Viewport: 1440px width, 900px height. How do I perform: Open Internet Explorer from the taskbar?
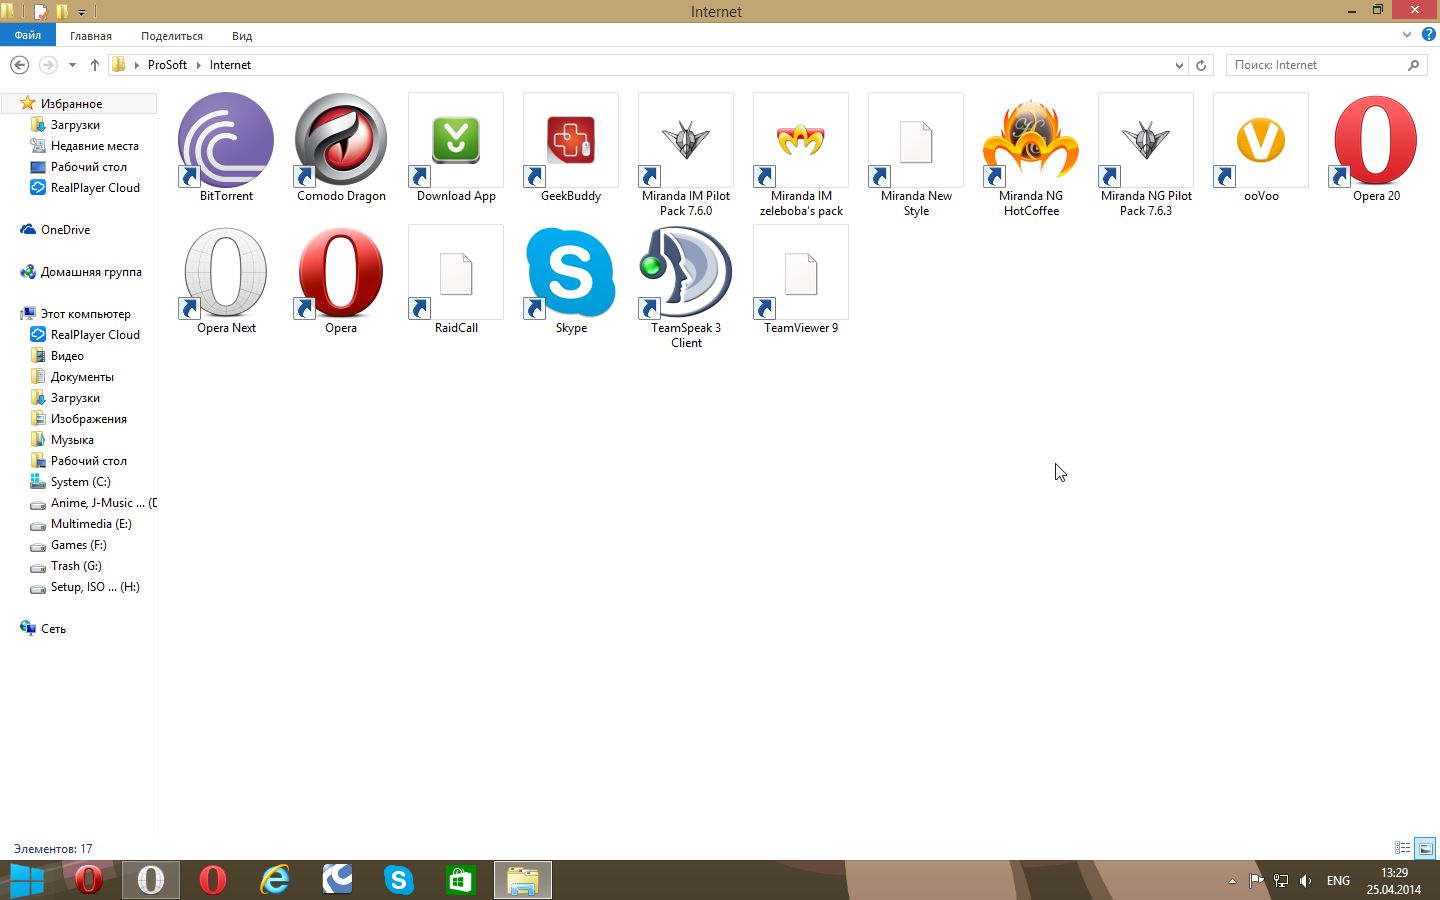click(274, 880)
